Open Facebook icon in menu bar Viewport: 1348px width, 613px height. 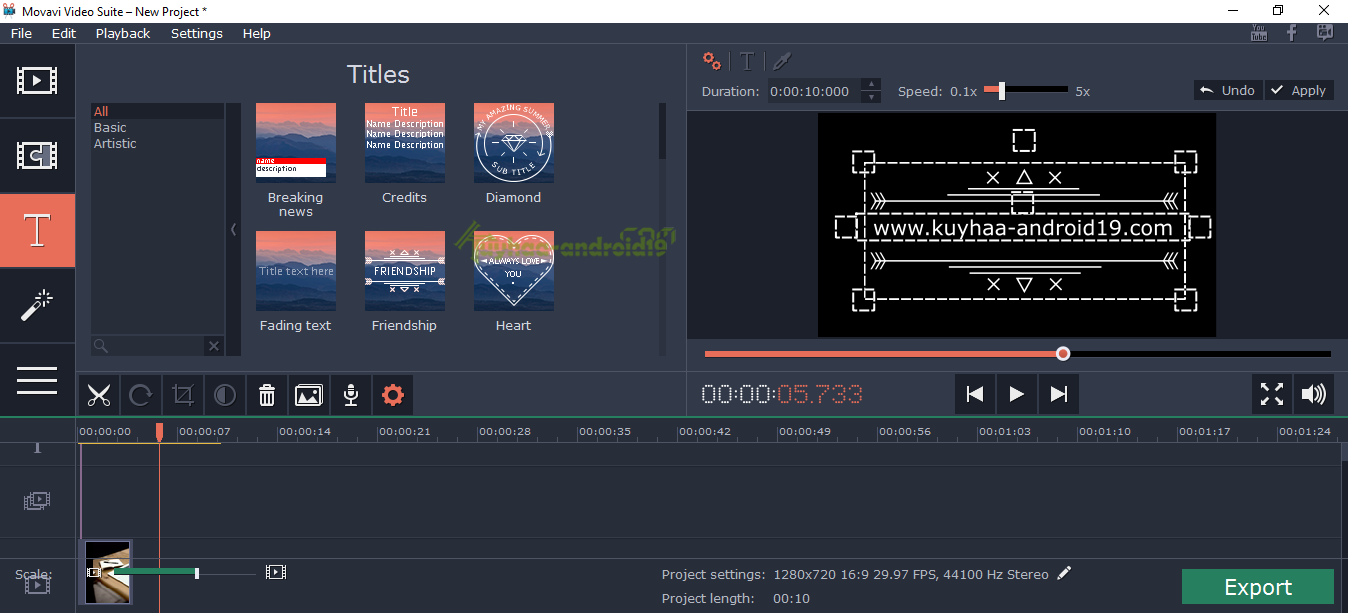(1291, 33)
